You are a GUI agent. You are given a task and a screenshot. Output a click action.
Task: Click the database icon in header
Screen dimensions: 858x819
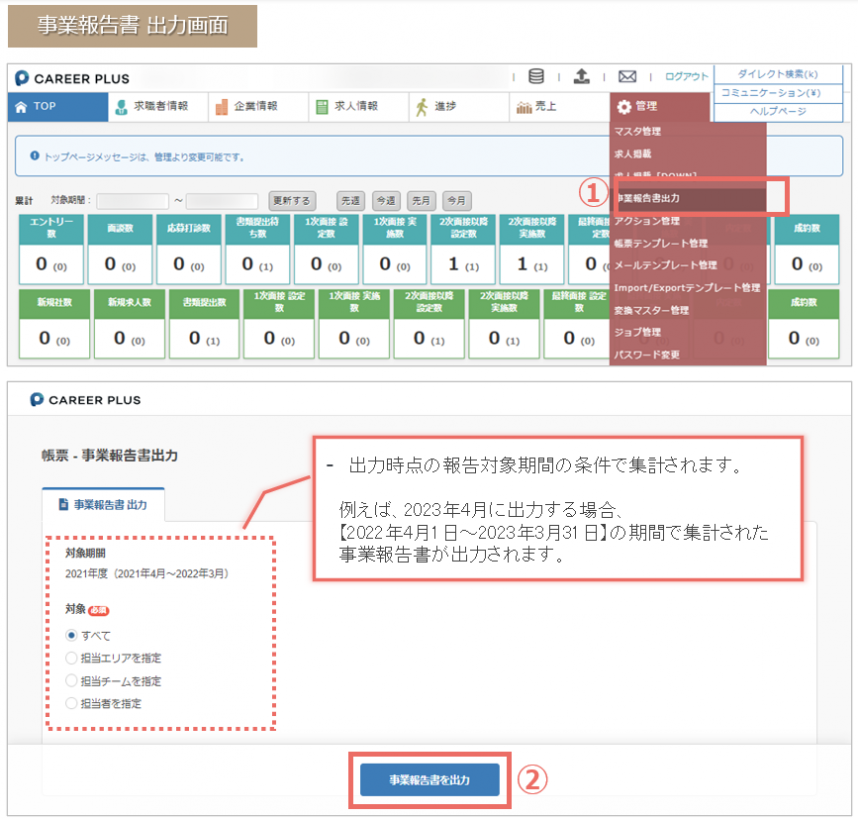(537, 77)
